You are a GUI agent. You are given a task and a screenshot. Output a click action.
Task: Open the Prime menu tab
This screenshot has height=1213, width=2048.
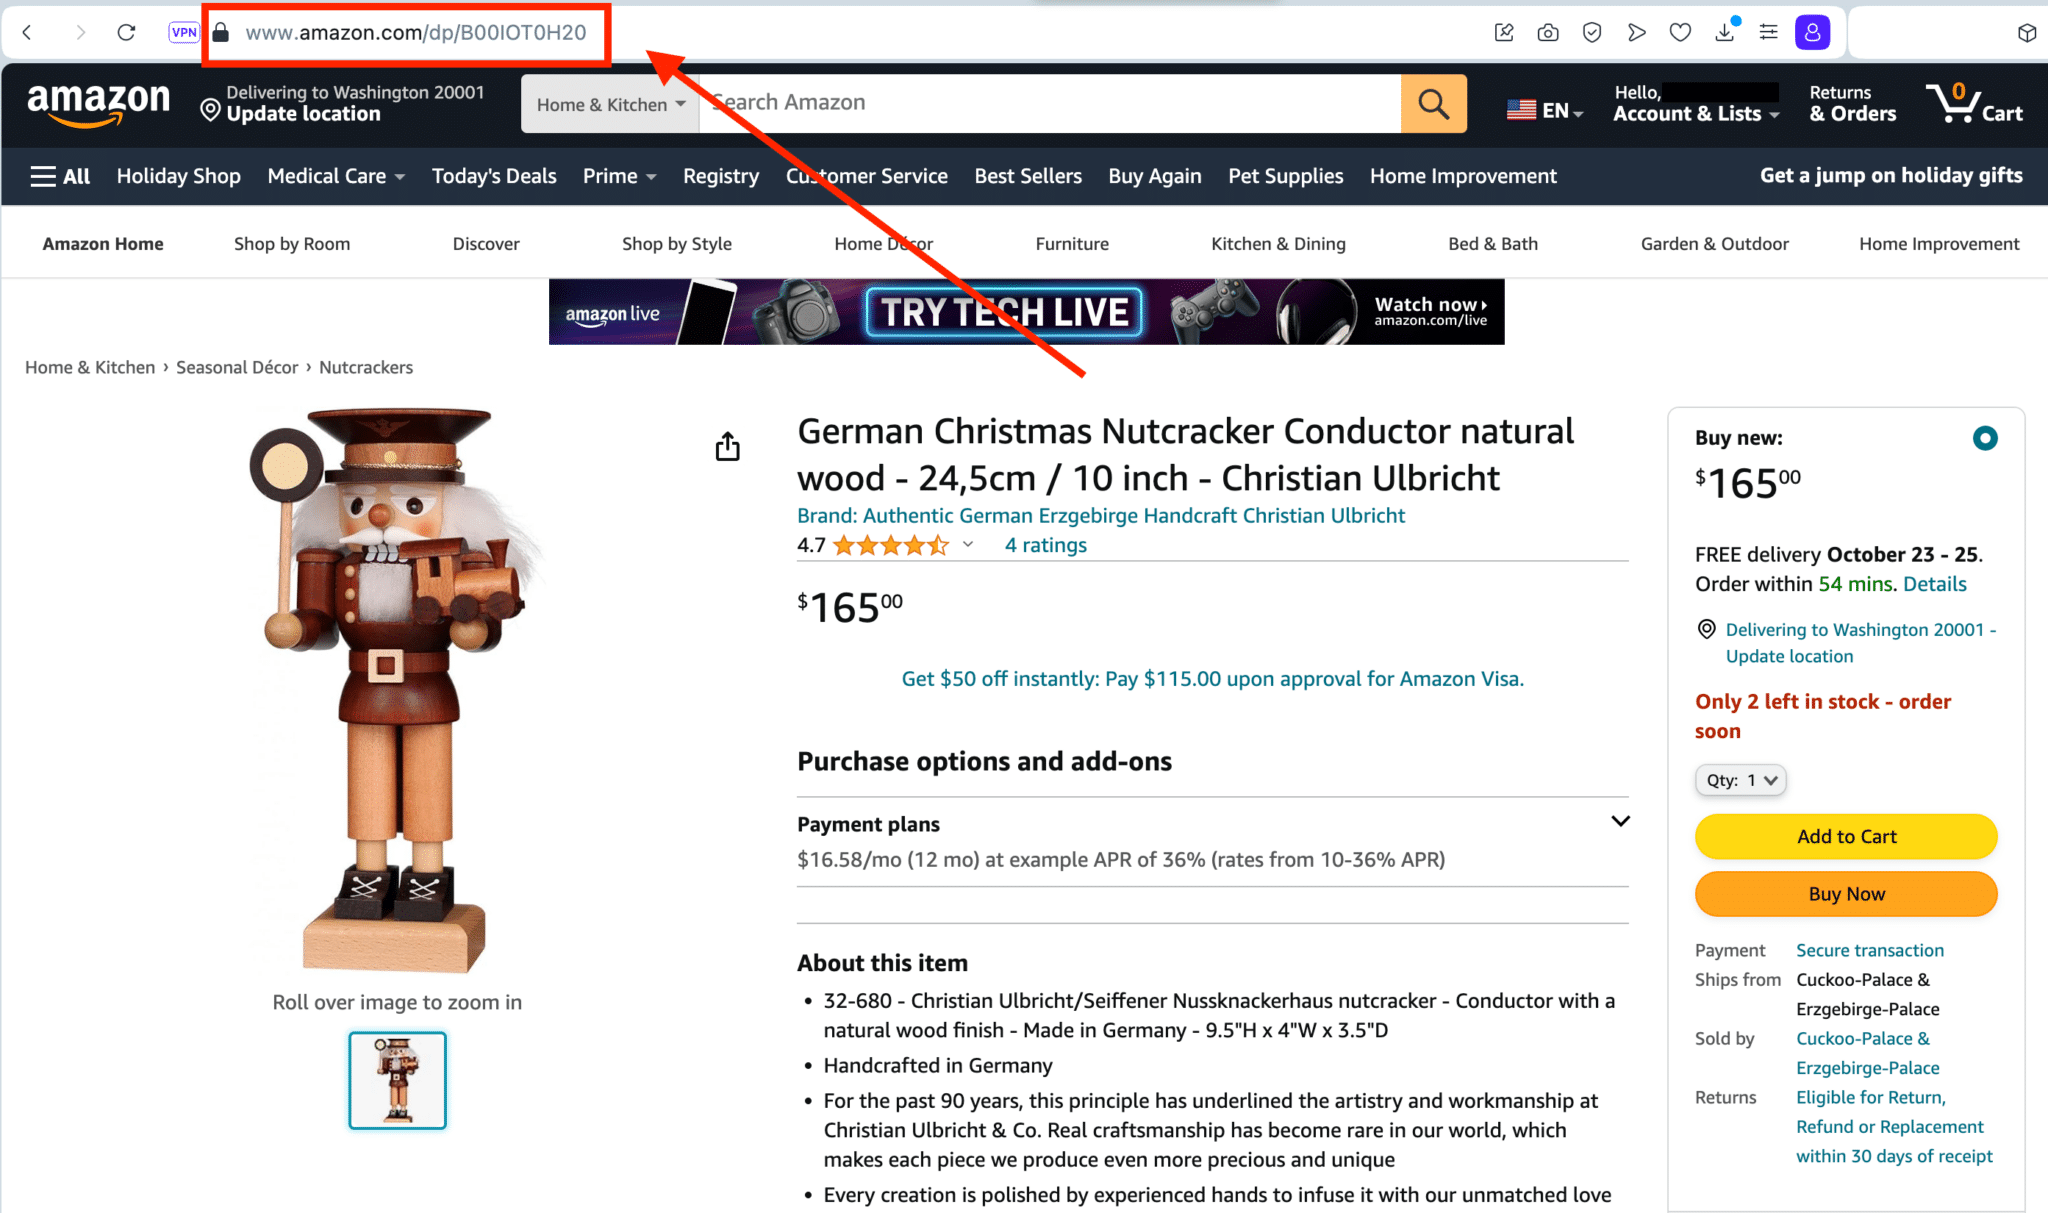click(x=619, y=176)
